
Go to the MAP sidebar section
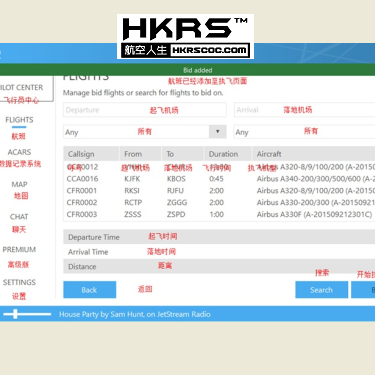click(x=19, y=184)
